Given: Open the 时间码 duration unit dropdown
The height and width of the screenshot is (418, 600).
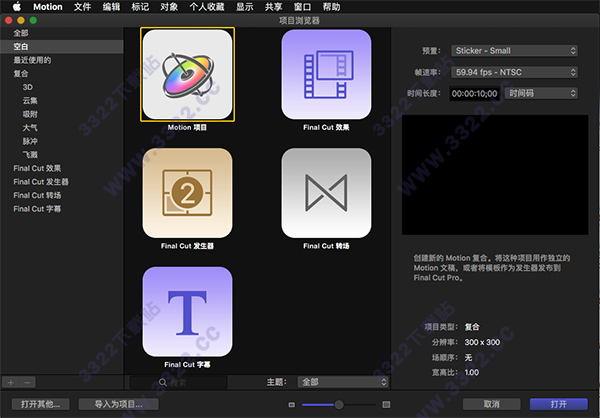Looking at the screenshot, I should (541, 93).
